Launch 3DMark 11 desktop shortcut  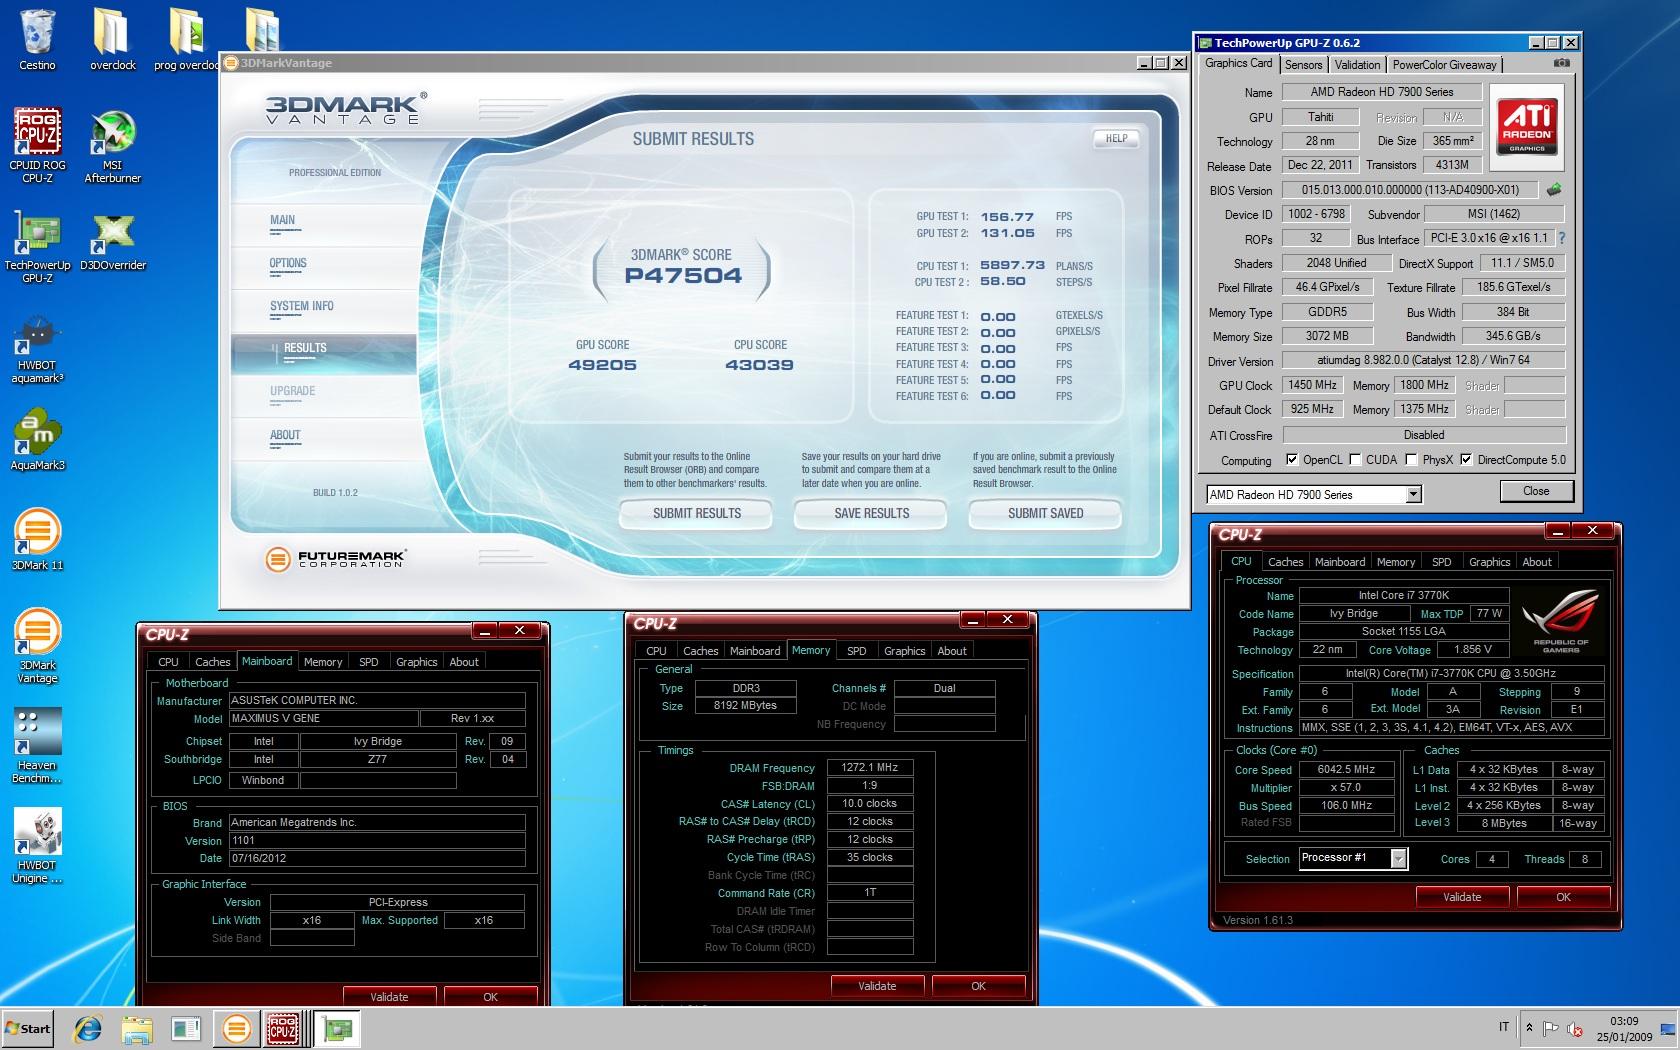point(37,540)
